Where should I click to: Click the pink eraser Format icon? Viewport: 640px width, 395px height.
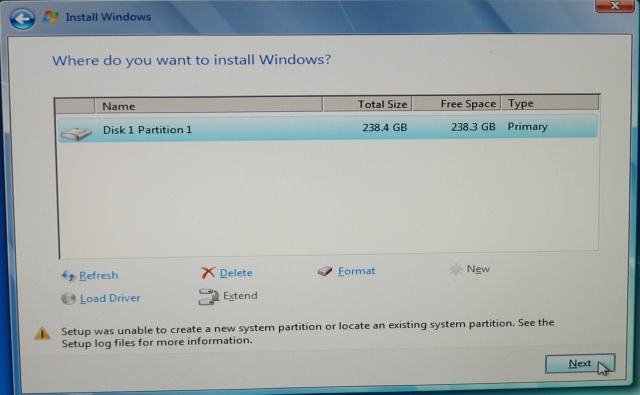(325, 271)
